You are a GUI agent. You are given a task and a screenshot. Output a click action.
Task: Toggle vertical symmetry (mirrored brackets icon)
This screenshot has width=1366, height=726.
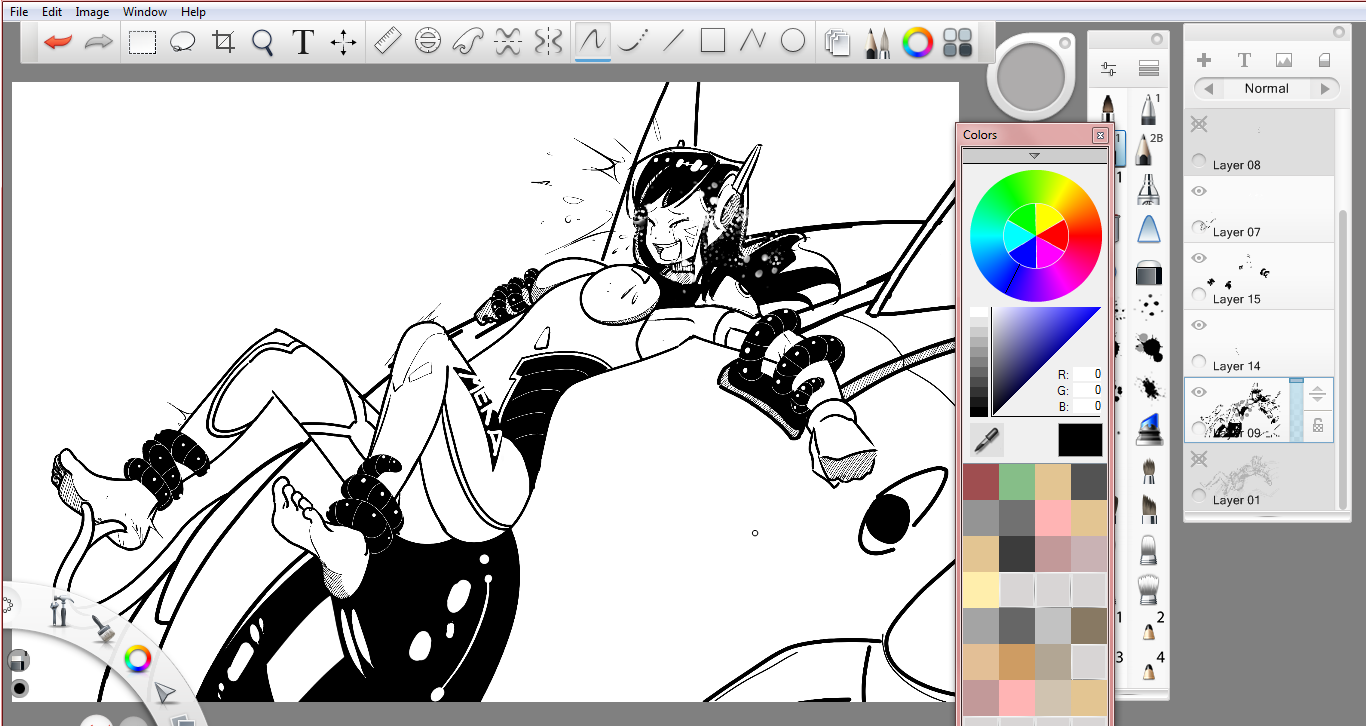(548, 41)
